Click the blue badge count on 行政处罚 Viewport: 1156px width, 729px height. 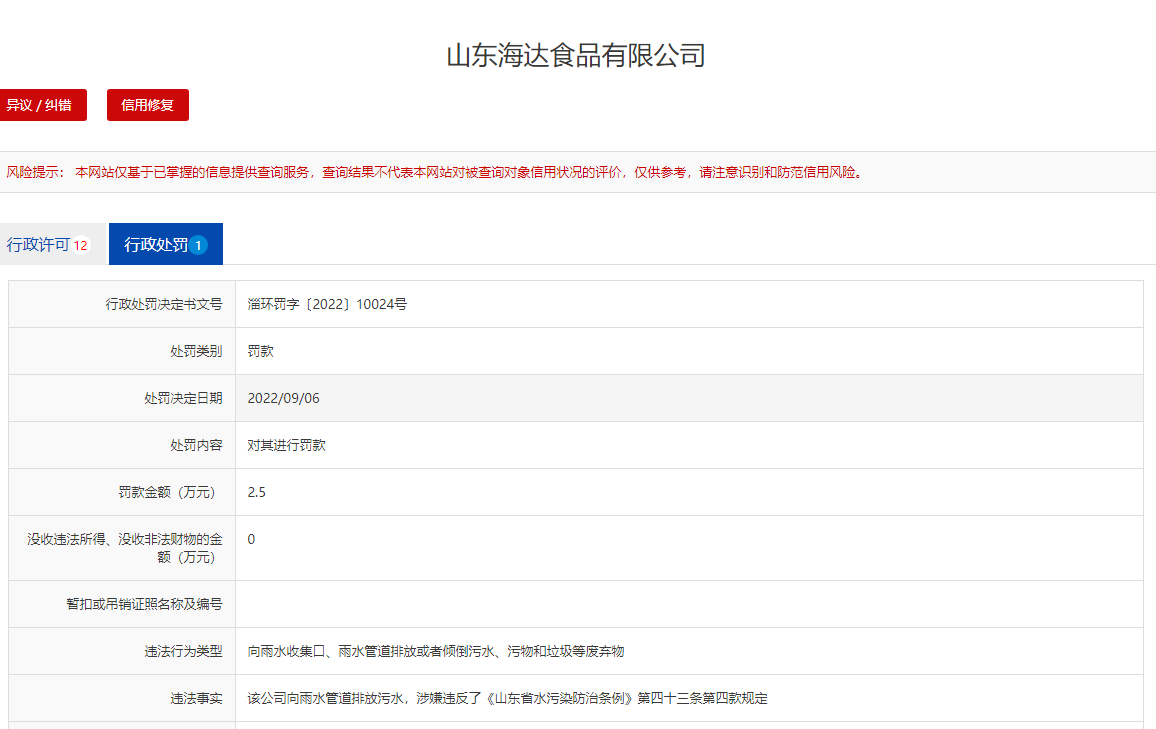coord(198,245)
